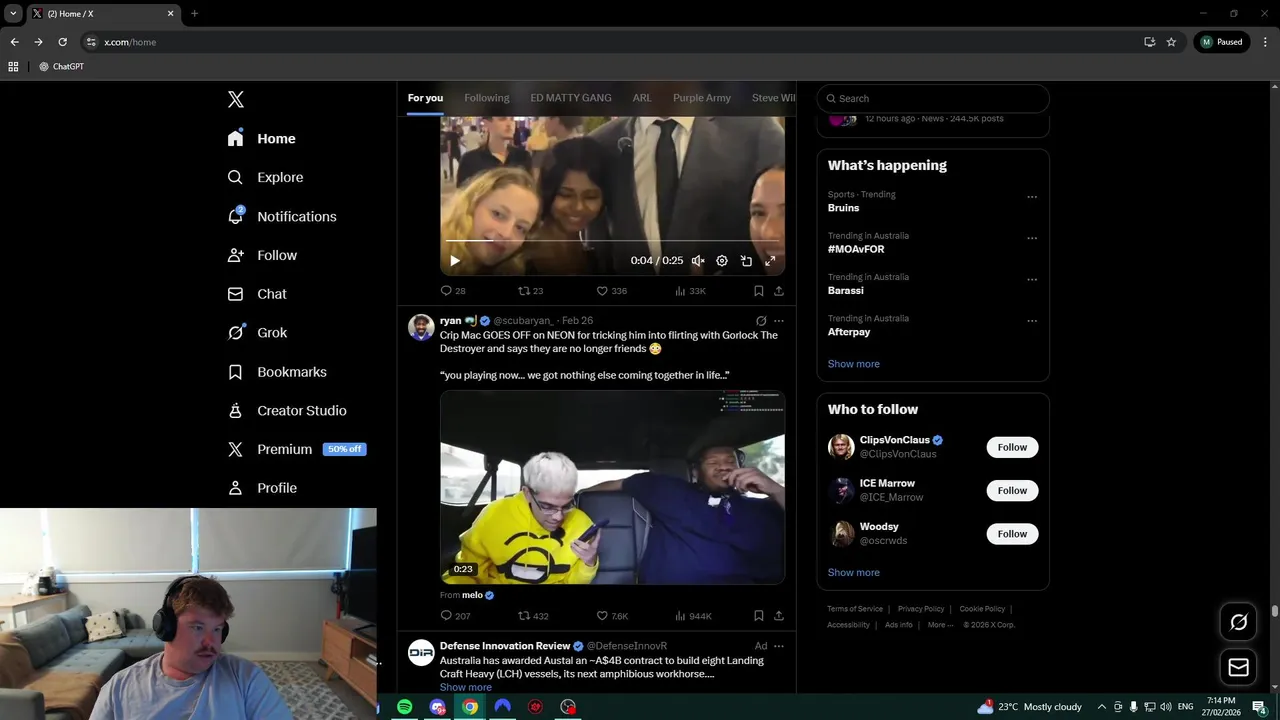Reply to top post with 28 replies
Screen dimensions: 1280x720
(453, 291)
